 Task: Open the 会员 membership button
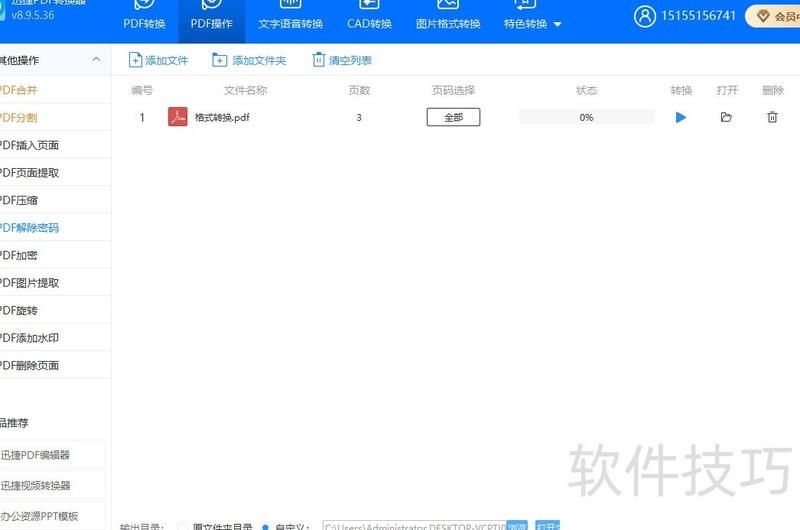pyautogui.click(x=773, y=16)
